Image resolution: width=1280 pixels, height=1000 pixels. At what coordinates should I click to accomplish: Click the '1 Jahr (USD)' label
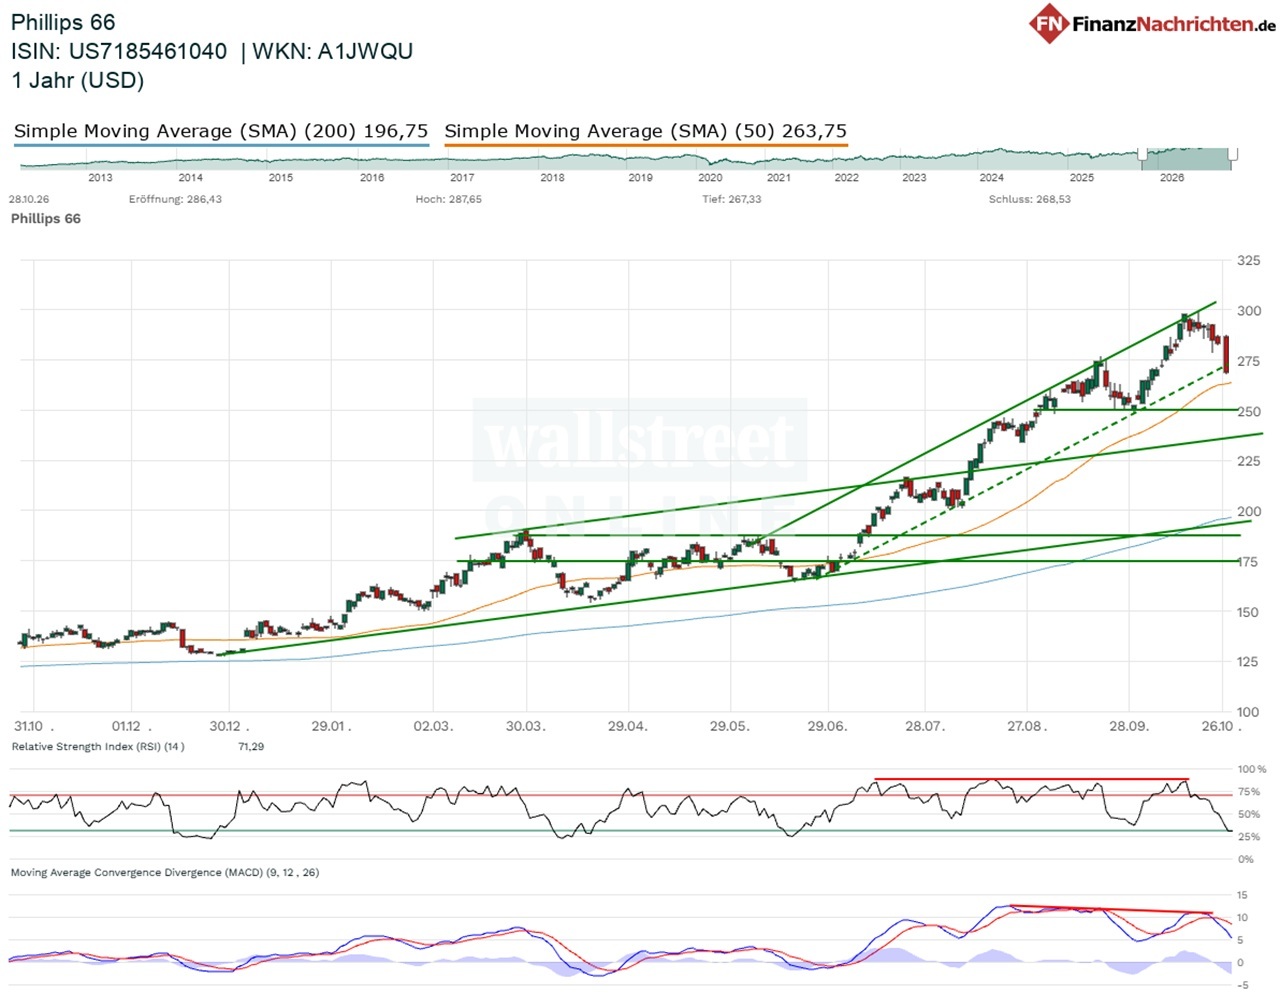click(x=78, y=80)
